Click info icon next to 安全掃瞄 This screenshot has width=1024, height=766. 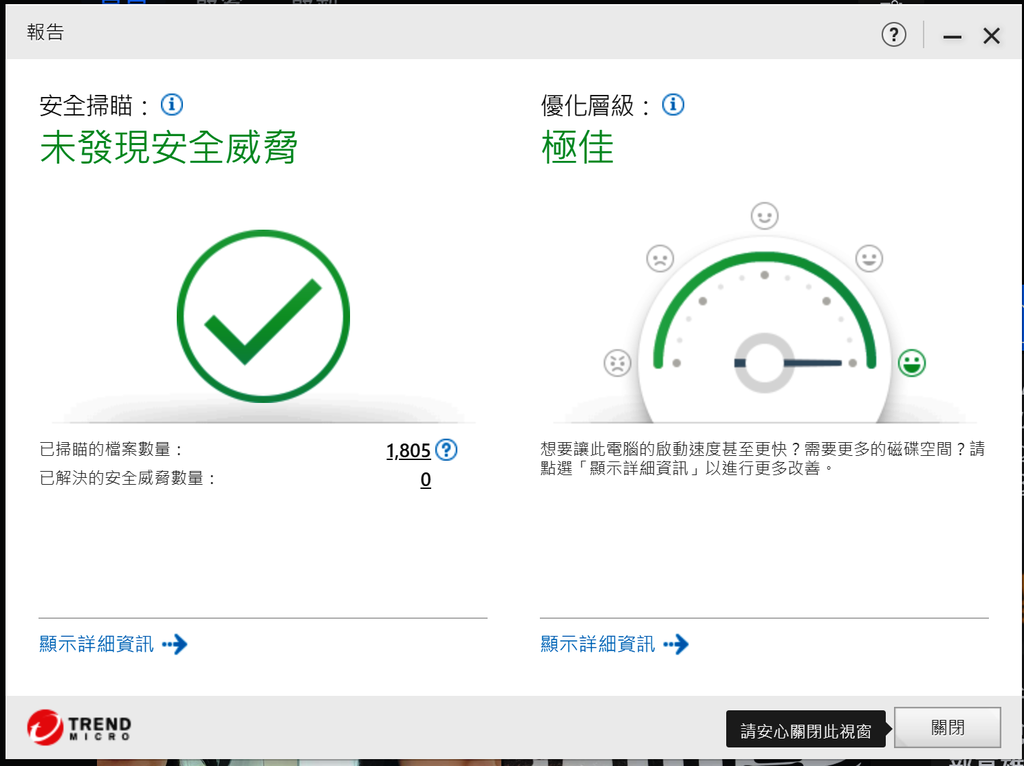point(172,104)
